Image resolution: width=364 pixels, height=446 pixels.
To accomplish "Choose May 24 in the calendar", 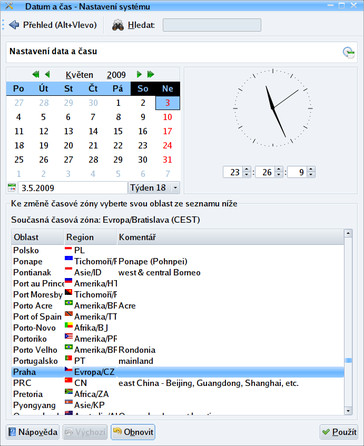I will pyautogui.click(x=167, y=146).
